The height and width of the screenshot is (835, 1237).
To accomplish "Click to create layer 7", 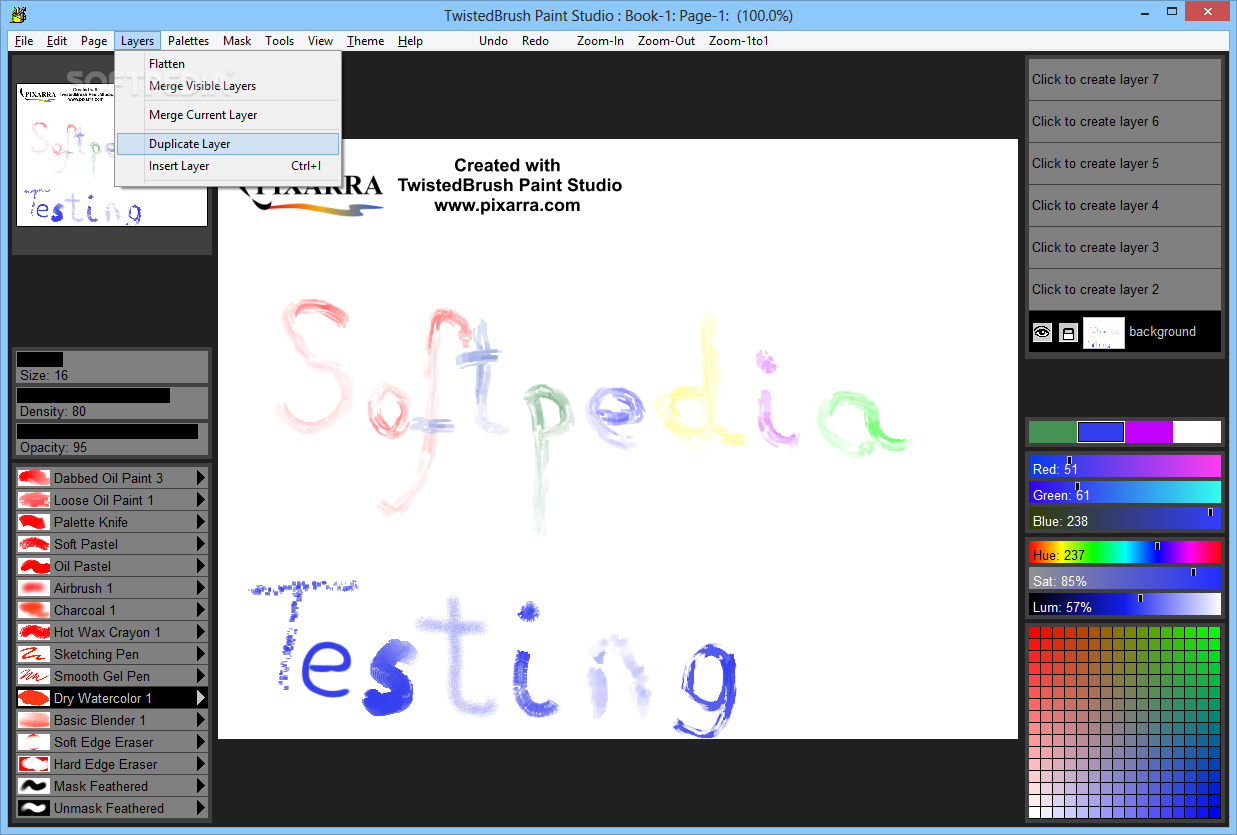I will [1125, 79].
